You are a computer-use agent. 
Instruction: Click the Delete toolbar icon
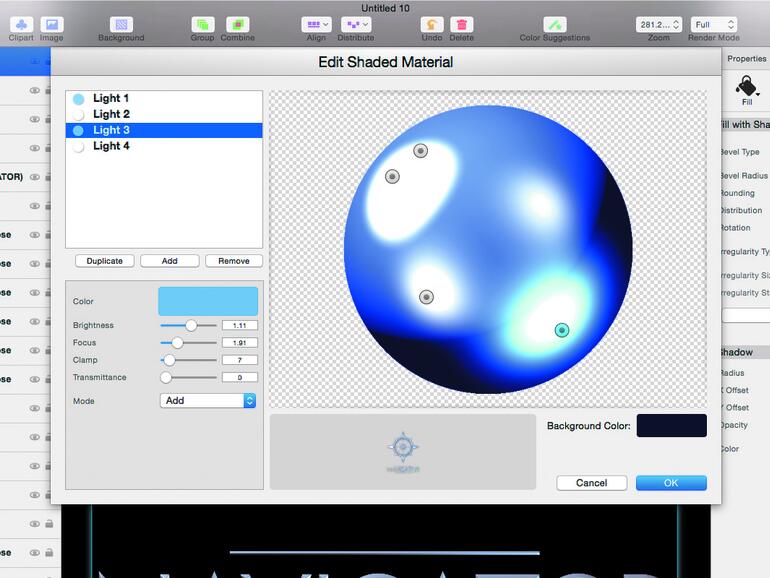pyautogui.click(x=462, y=25)
